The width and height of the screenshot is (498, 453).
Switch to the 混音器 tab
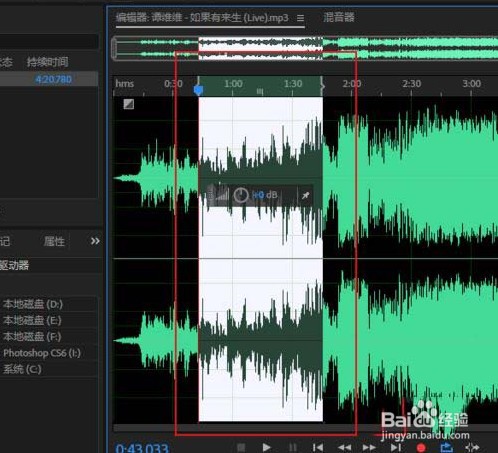coord(339,17)
